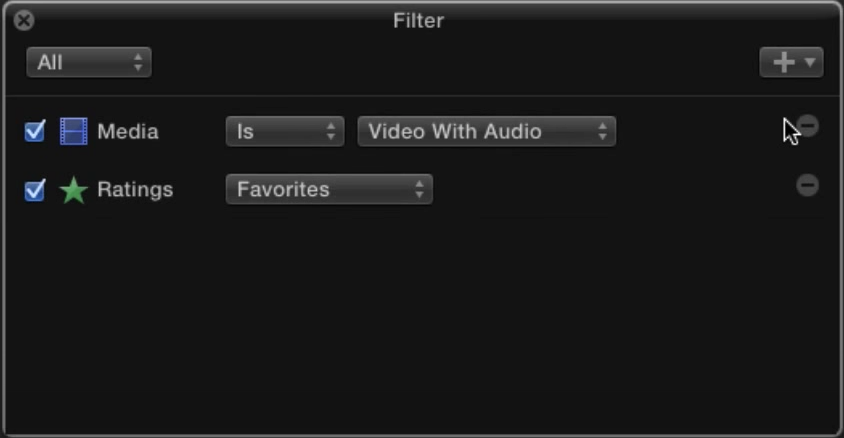Viewport: 844px width, 438px height.
Task: Expand the arrow beside the plus button
Action: 810,62
